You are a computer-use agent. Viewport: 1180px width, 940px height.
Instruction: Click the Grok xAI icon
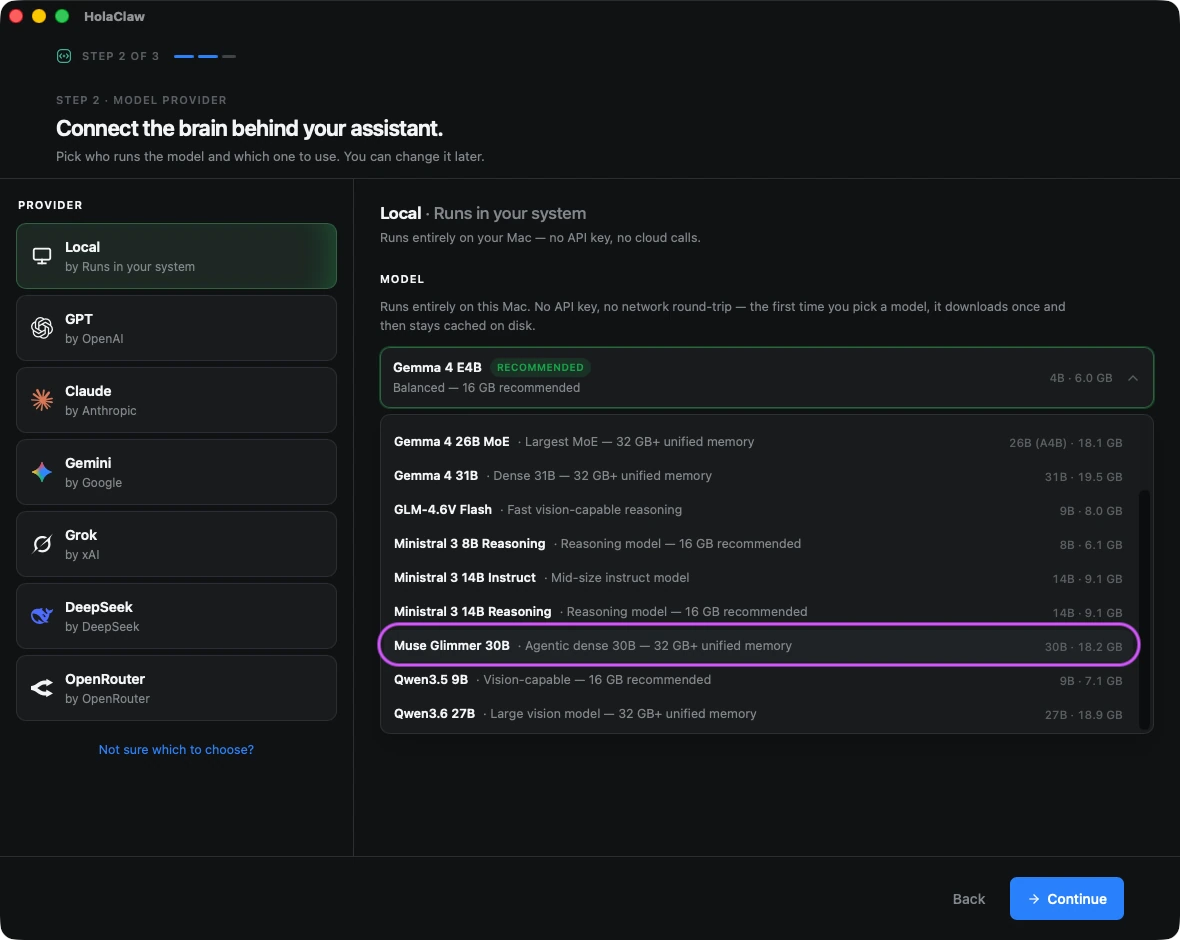[42, 544]
